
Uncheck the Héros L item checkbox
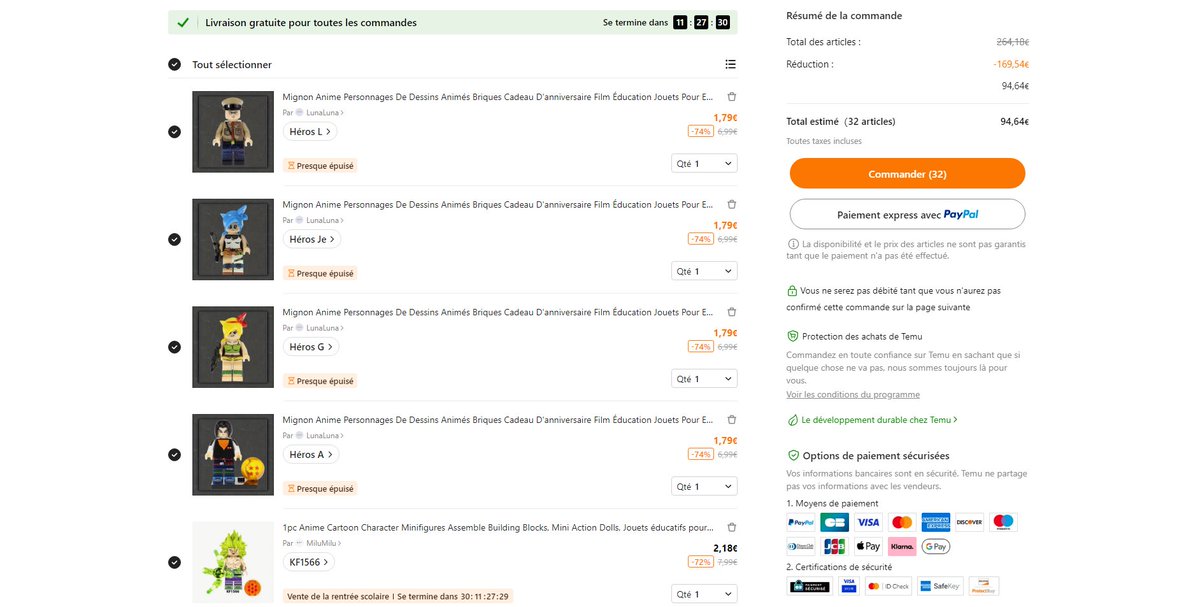click(x=175, y=132)
